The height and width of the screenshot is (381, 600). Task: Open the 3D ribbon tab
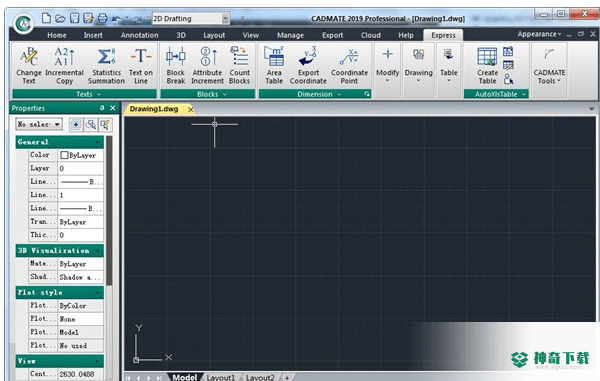pos(181,35)
